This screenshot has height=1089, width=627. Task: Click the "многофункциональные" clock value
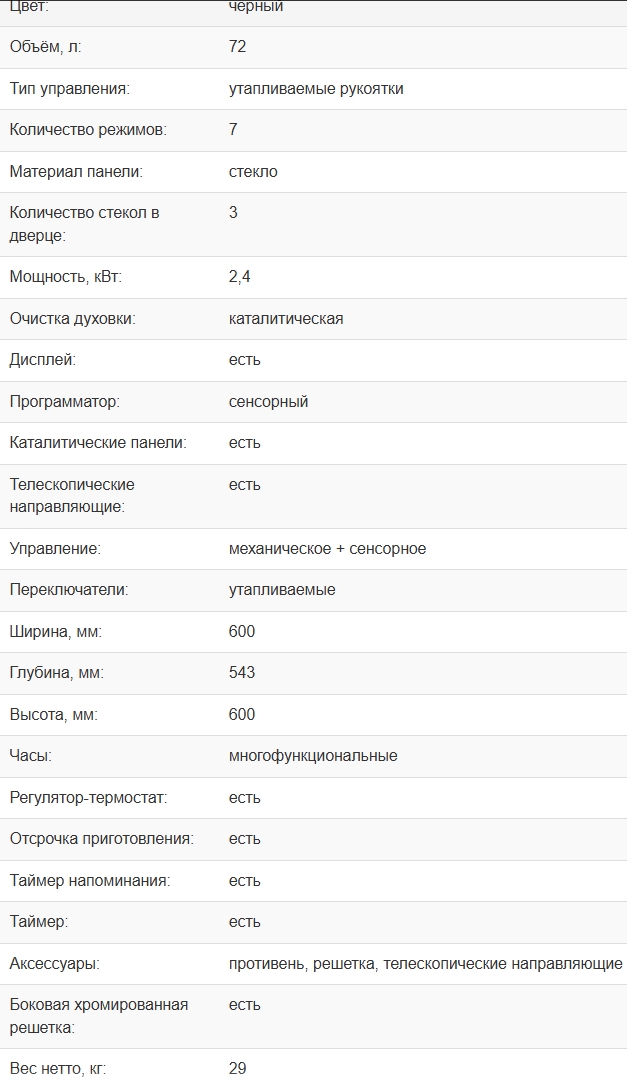point(313,756)
